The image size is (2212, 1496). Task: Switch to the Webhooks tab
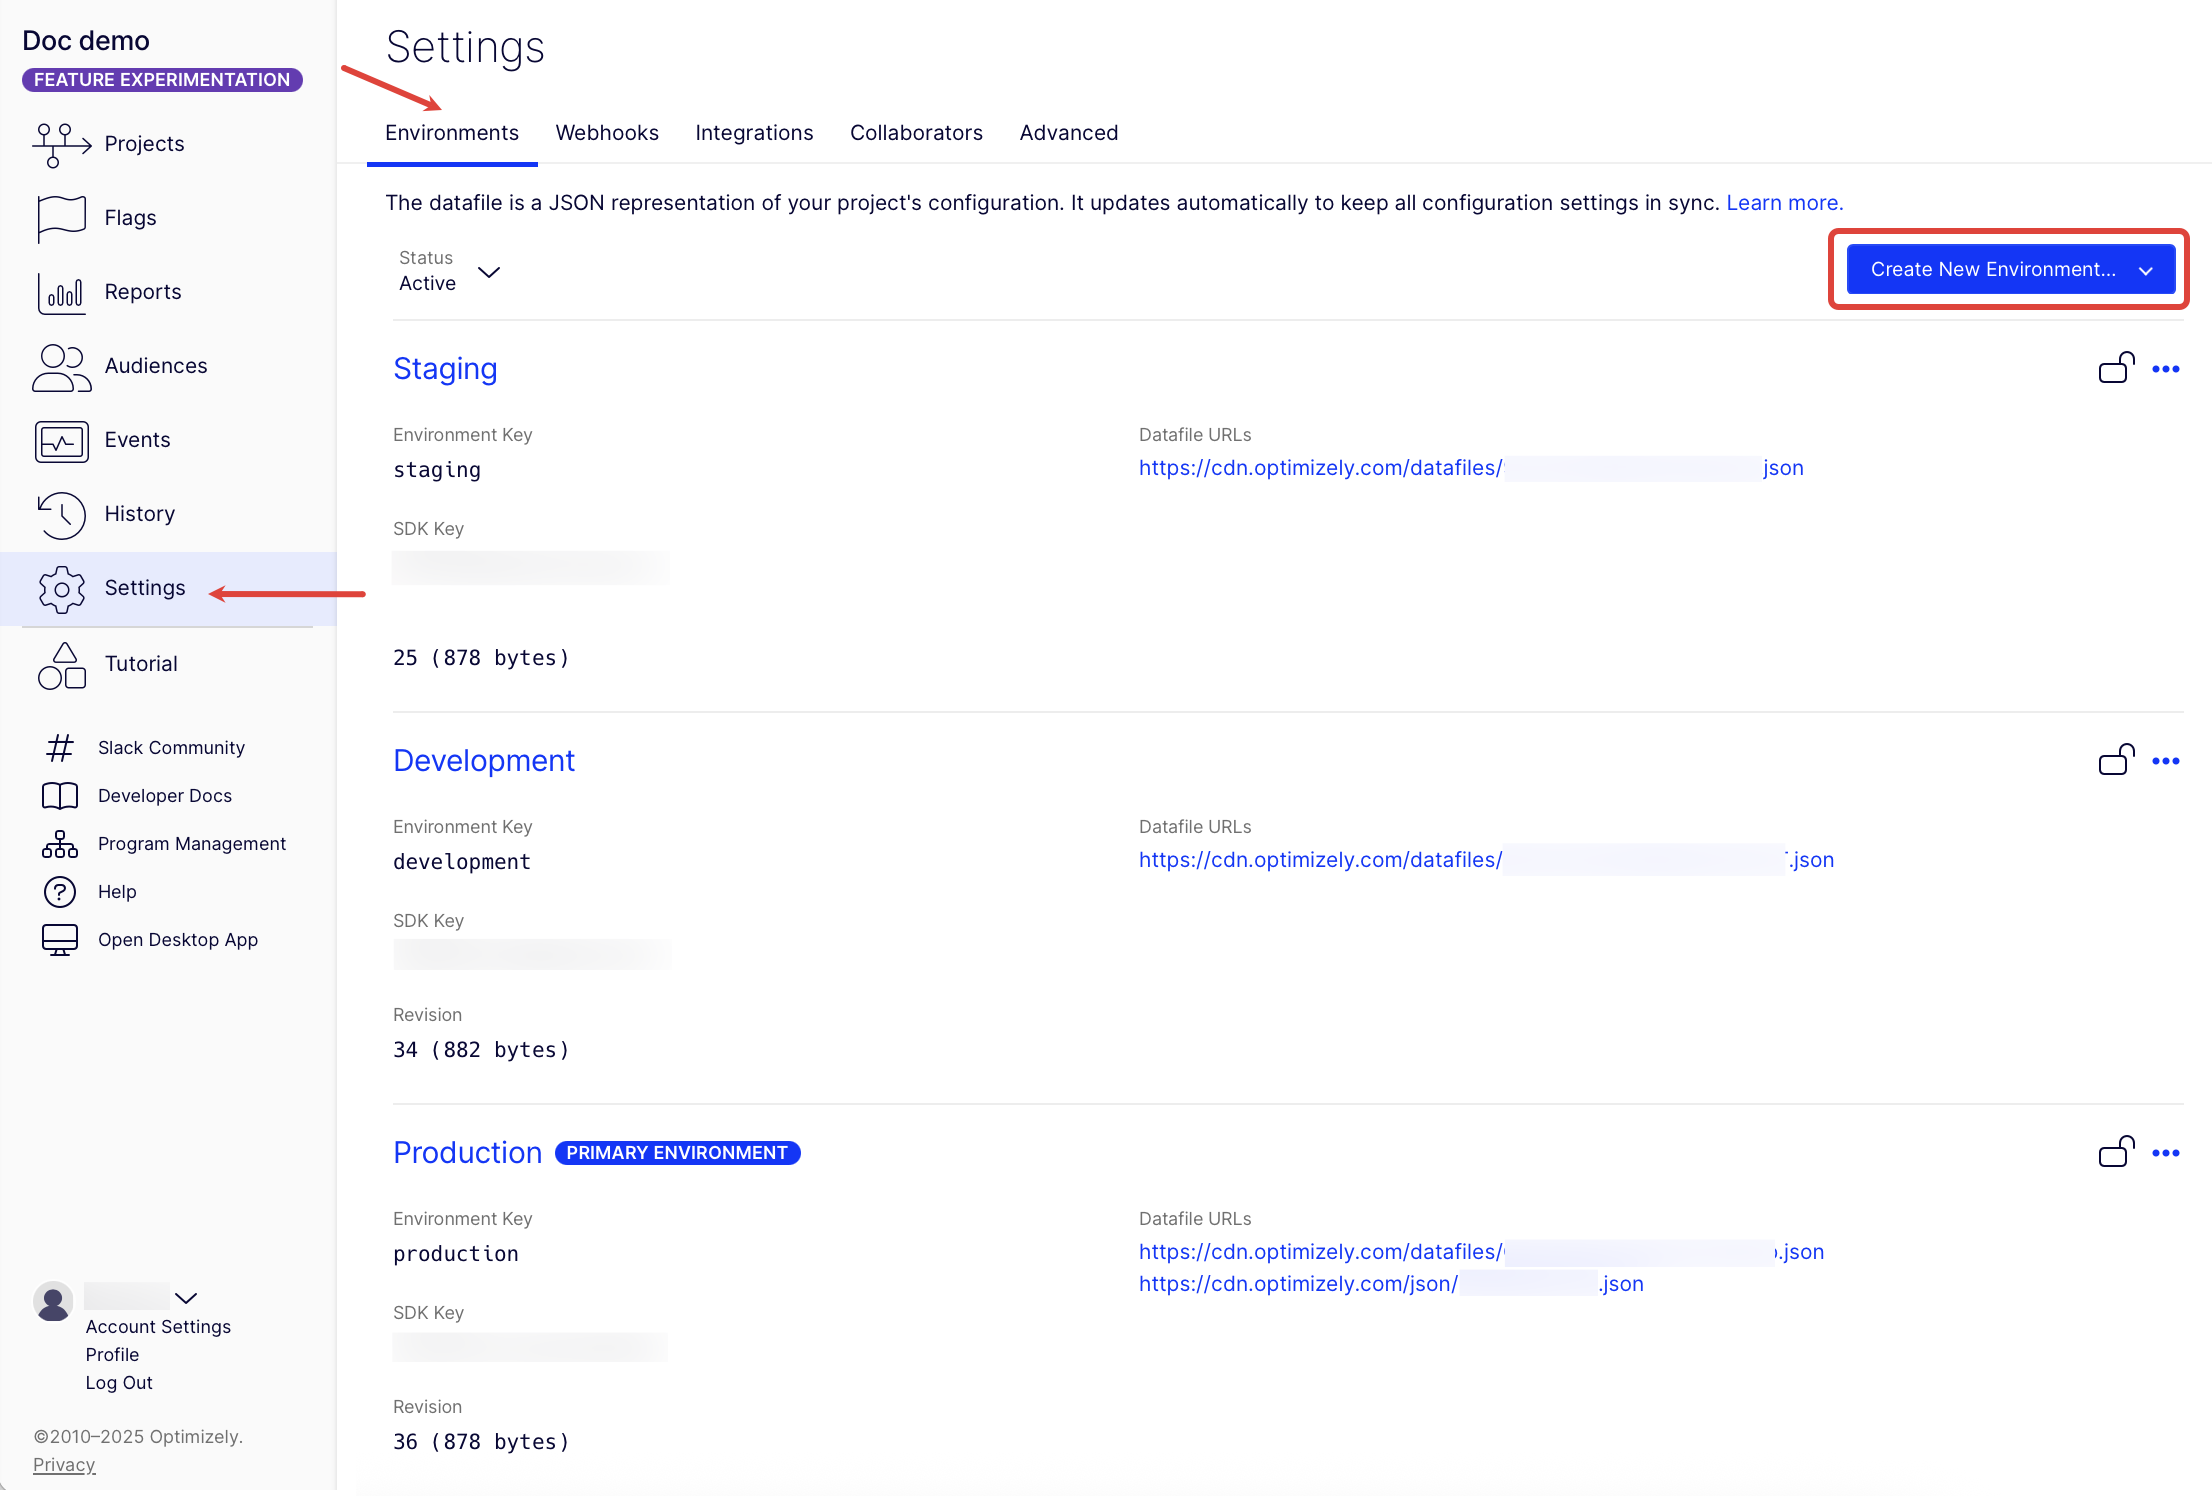607,133
